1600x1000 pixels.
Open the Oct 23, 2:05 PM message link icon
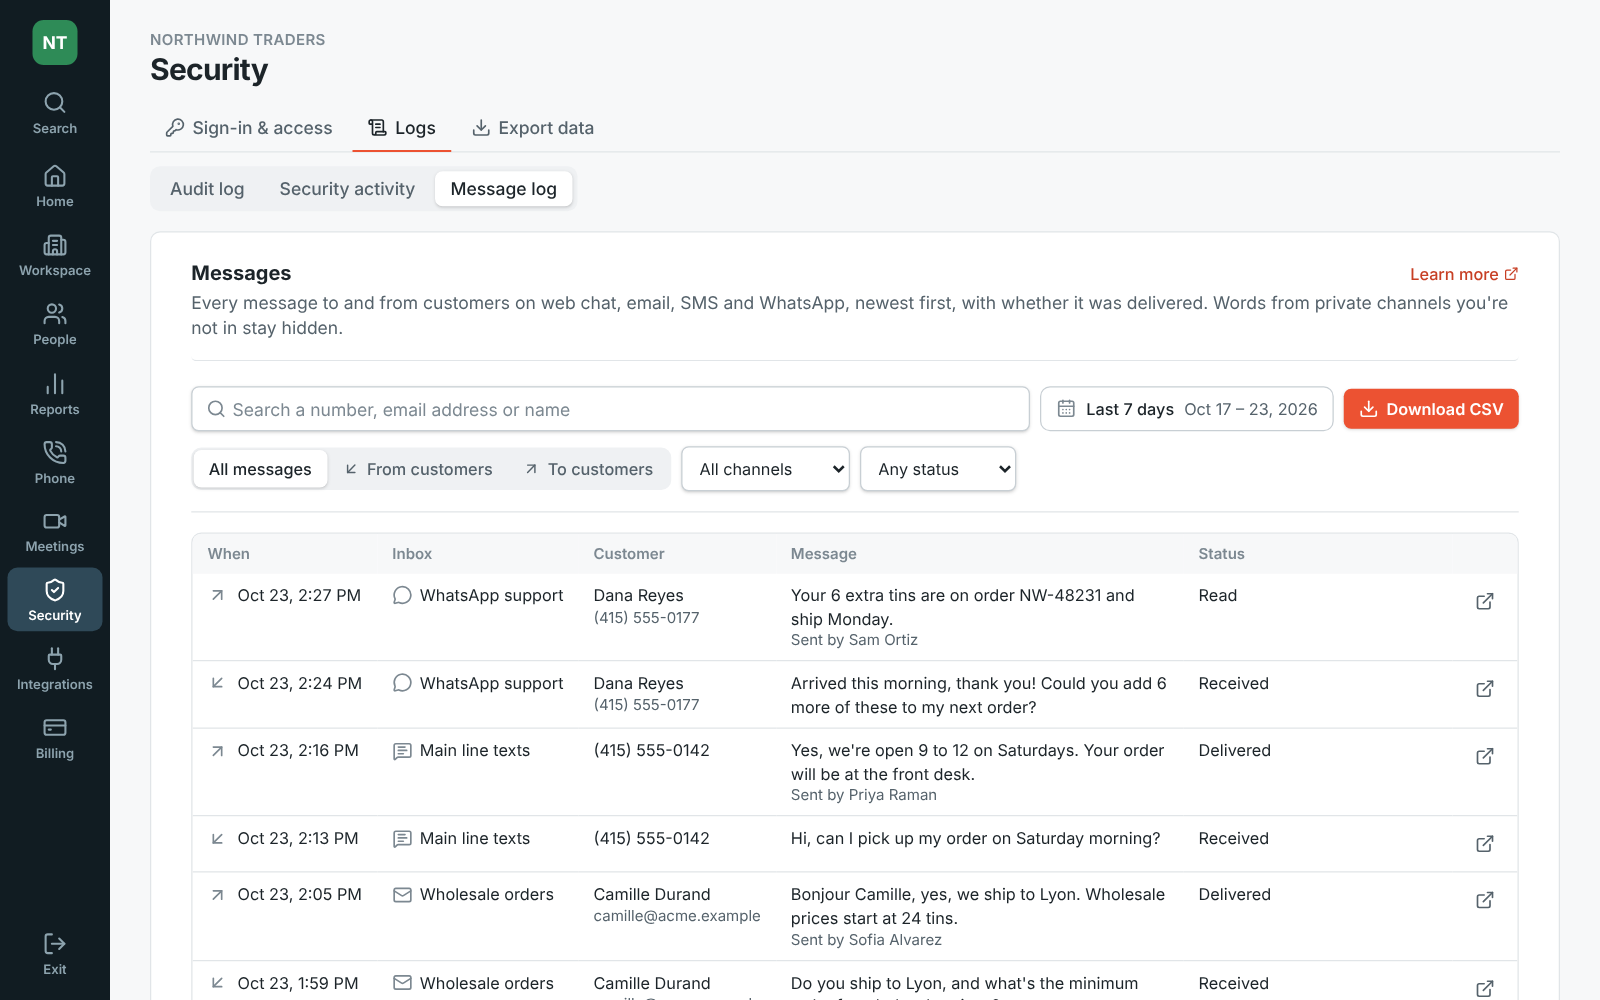[1485, 900]
